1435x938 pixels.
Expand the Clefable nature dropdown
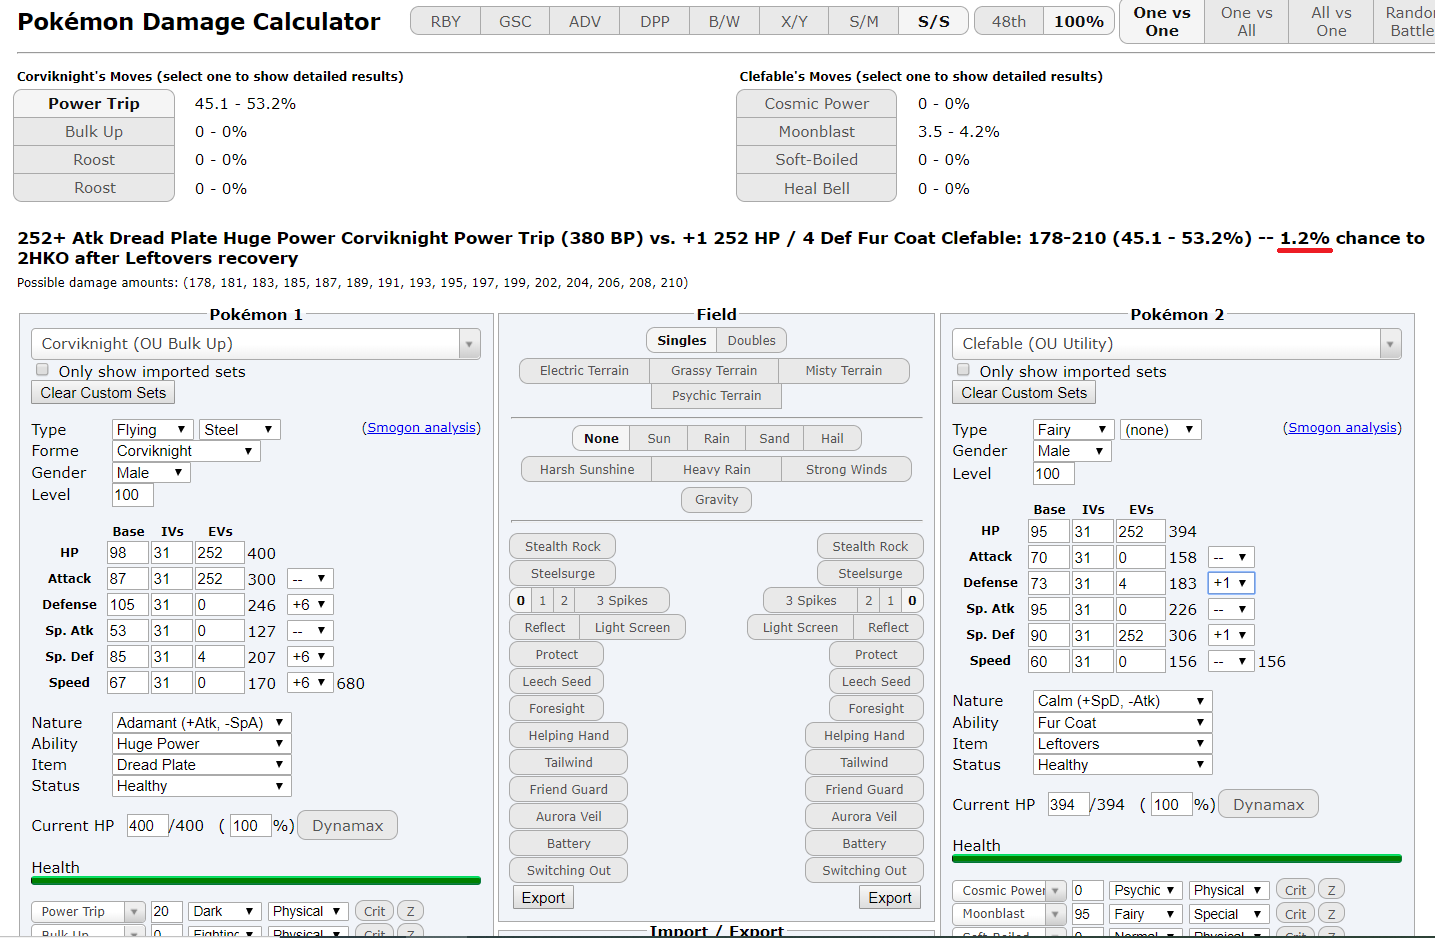pos(1123,701)
